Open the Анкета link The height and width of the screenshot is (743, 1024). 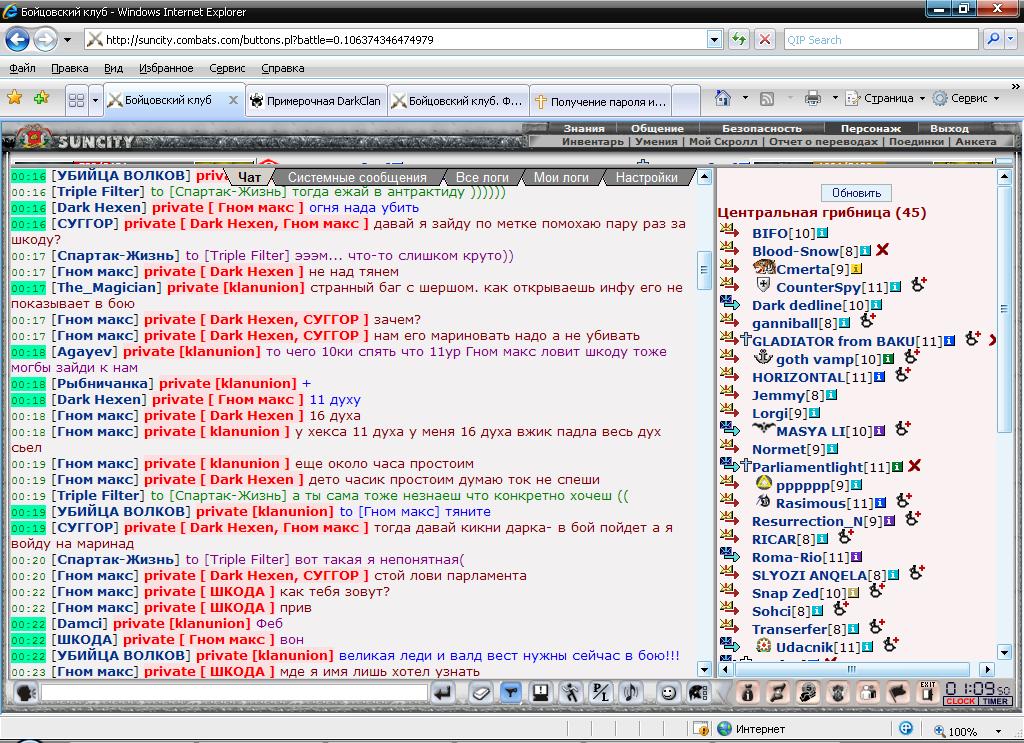pos(976,141)
